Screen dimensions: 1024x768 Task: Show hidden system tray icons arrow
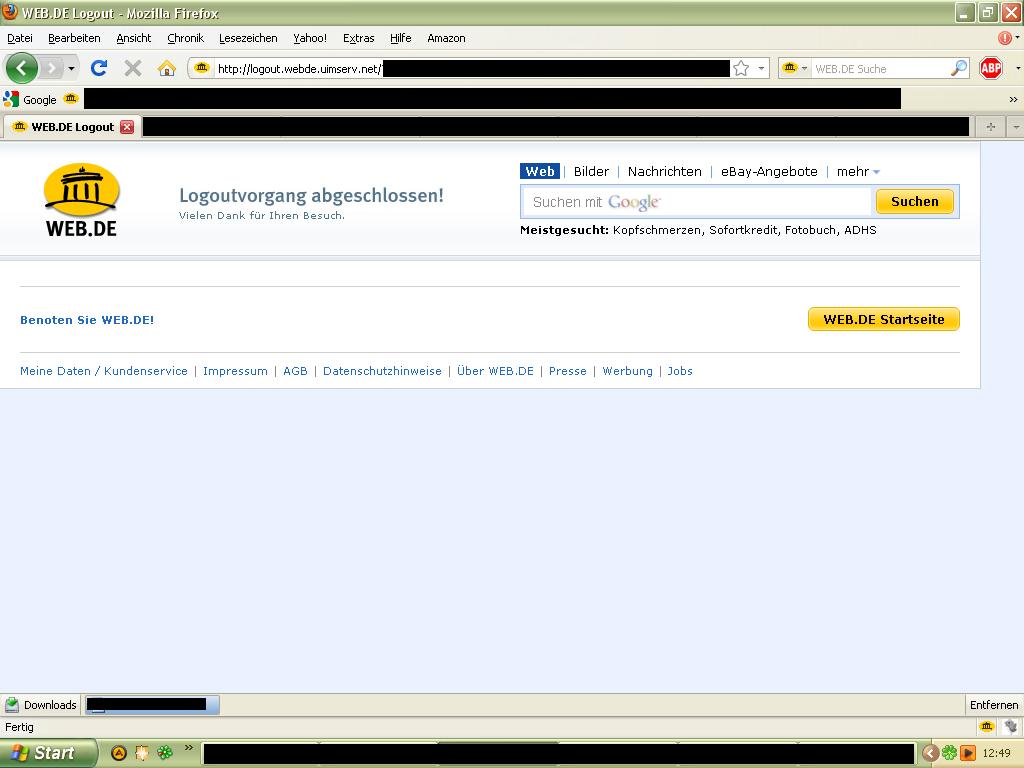coord(930,754)
